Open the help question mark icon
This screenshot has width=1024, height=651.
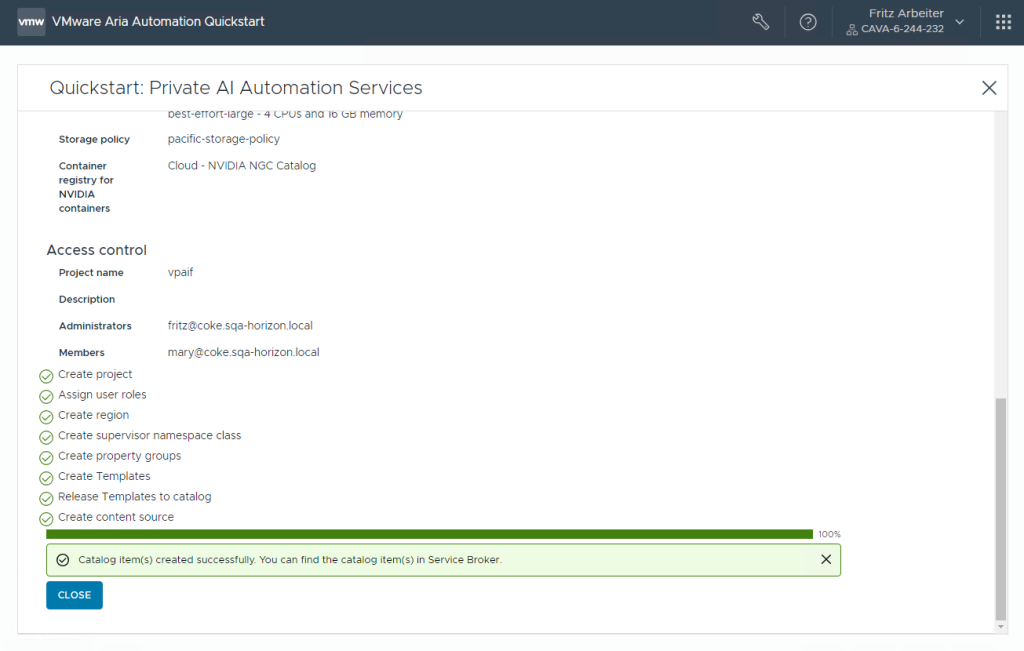click(808, 22)
